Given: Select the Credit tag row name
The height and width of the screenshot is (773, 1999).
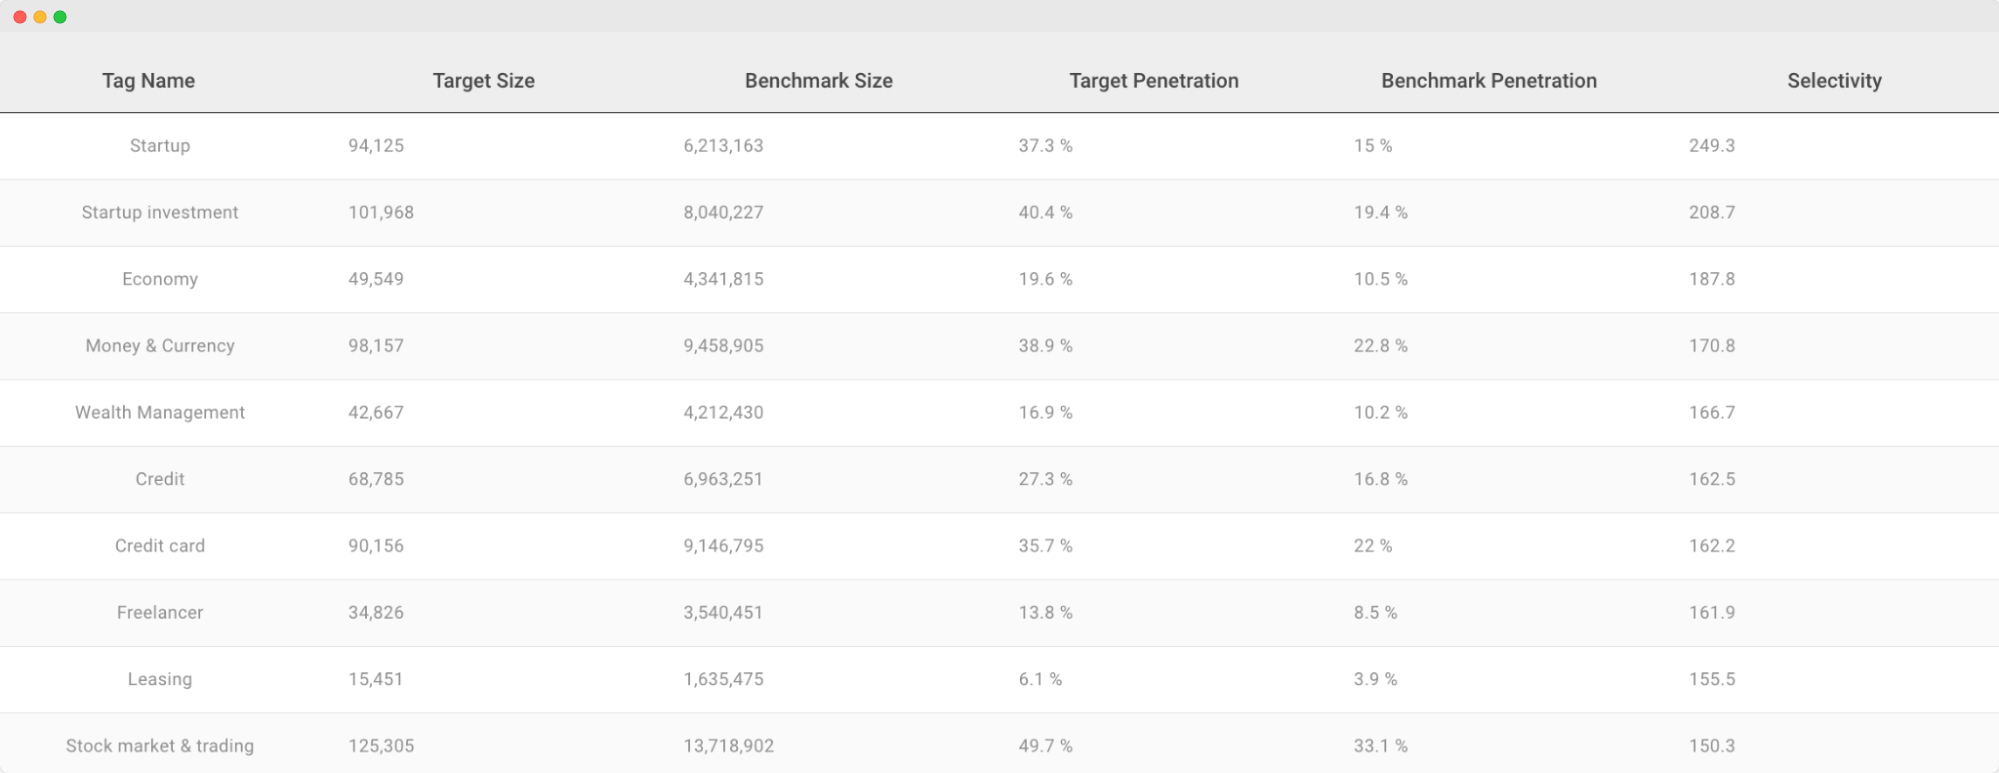Looking at the screenshot, I should [x=160, y=479].
